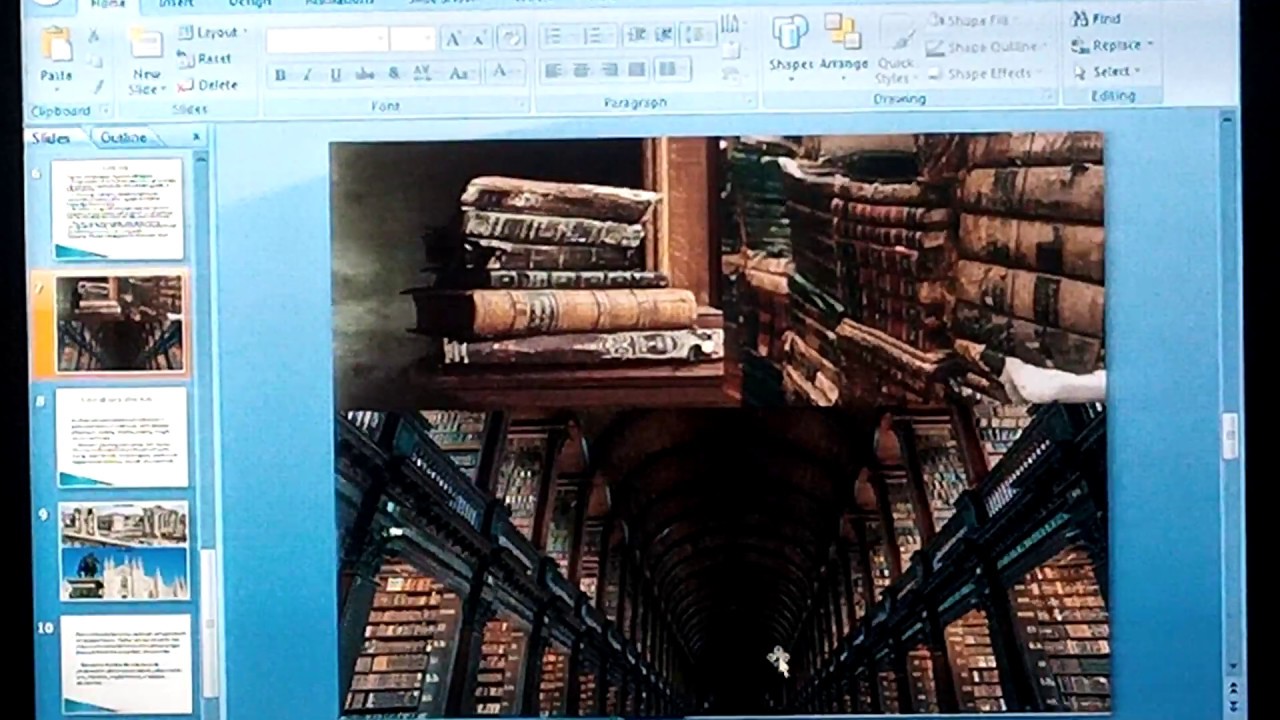Delete the selected slide
Image resolution: width=1280 pixels, height=720 pixels.
tap(208, 85)
